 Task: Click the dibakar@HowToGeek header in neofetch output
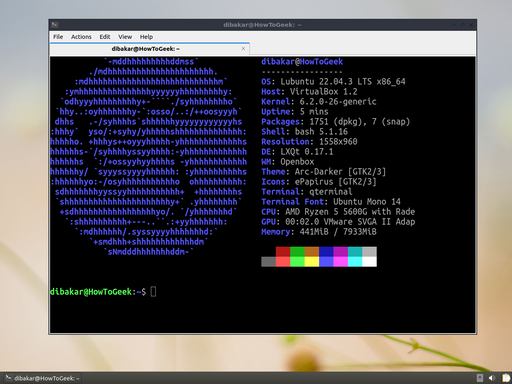pyautogui.click(x=302, y=62)
